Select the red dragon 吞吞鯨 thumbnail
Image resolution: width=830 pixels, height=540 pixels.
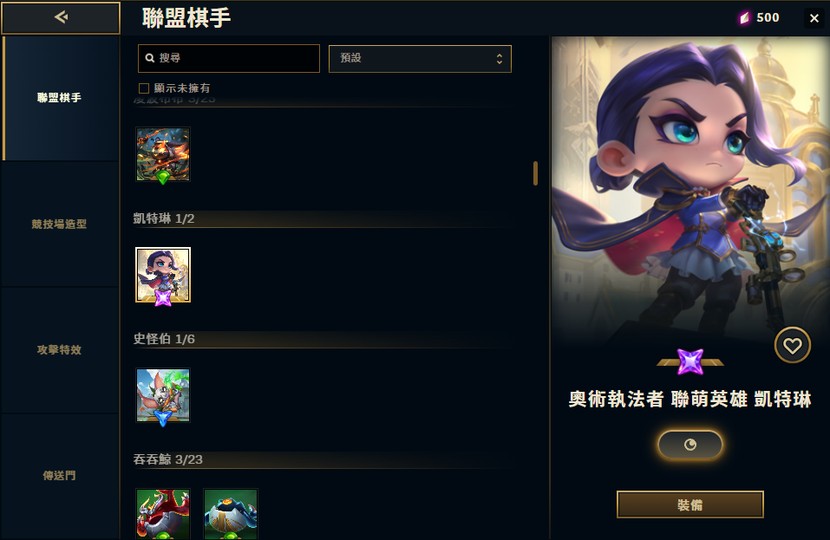163,514
